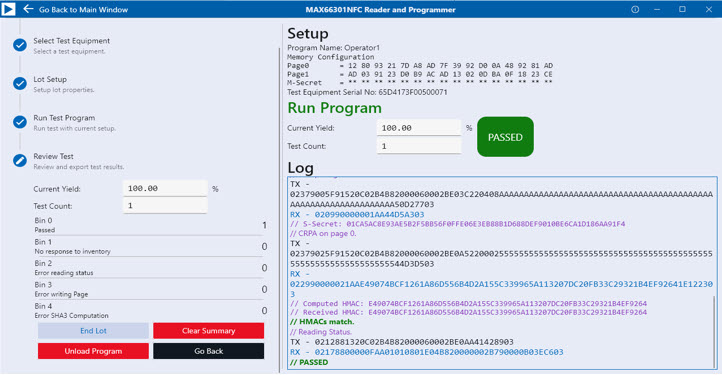Open the info icon in title bar
This screenshot has width=722, height=375.
click(x=635, y=9)
